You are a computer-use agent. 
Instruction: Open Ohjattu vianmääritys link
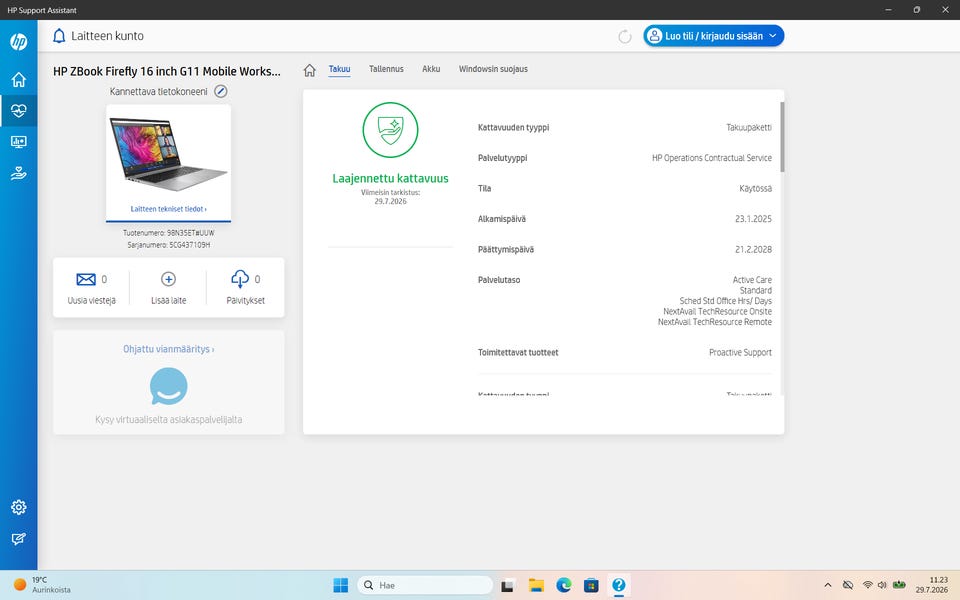click(x=168, y=349)
